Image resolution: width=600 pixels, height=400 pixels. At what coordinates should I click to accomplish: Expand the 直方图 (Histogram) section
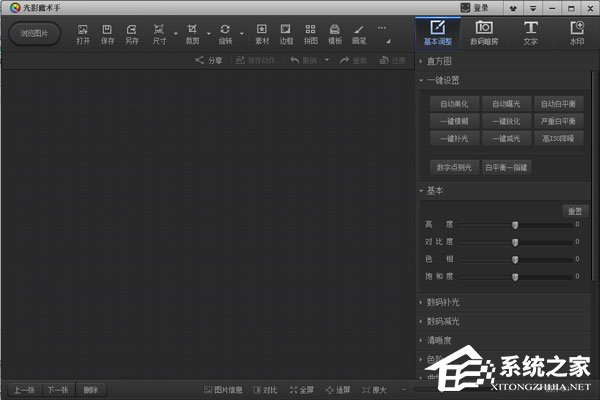[x=440, y=62]
